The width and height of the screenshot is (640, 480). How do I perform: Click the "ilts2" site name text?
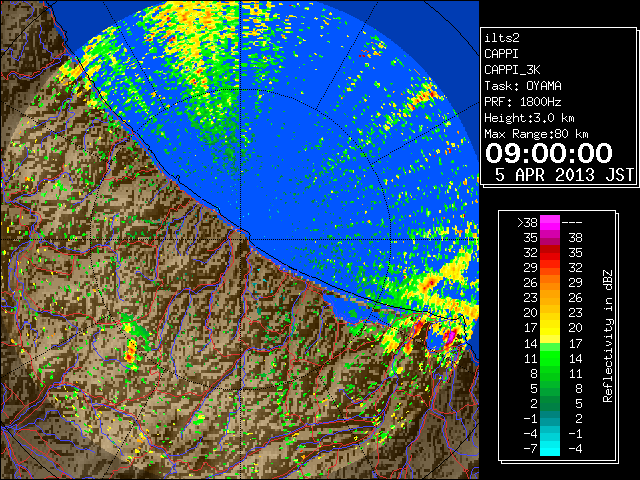(x=502, y=38)
